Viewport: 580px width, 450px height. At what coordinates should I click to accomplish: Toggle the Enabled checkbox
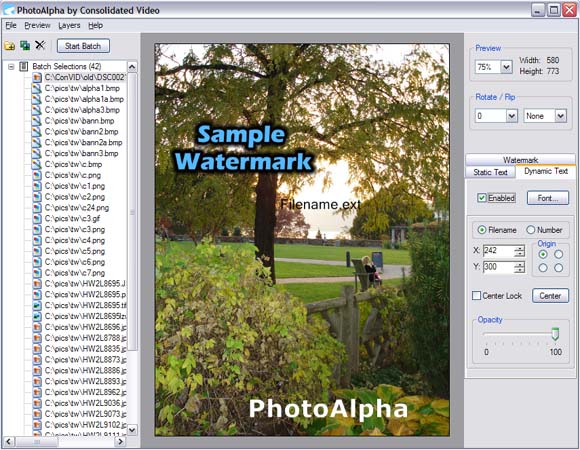tap(481, 198)
